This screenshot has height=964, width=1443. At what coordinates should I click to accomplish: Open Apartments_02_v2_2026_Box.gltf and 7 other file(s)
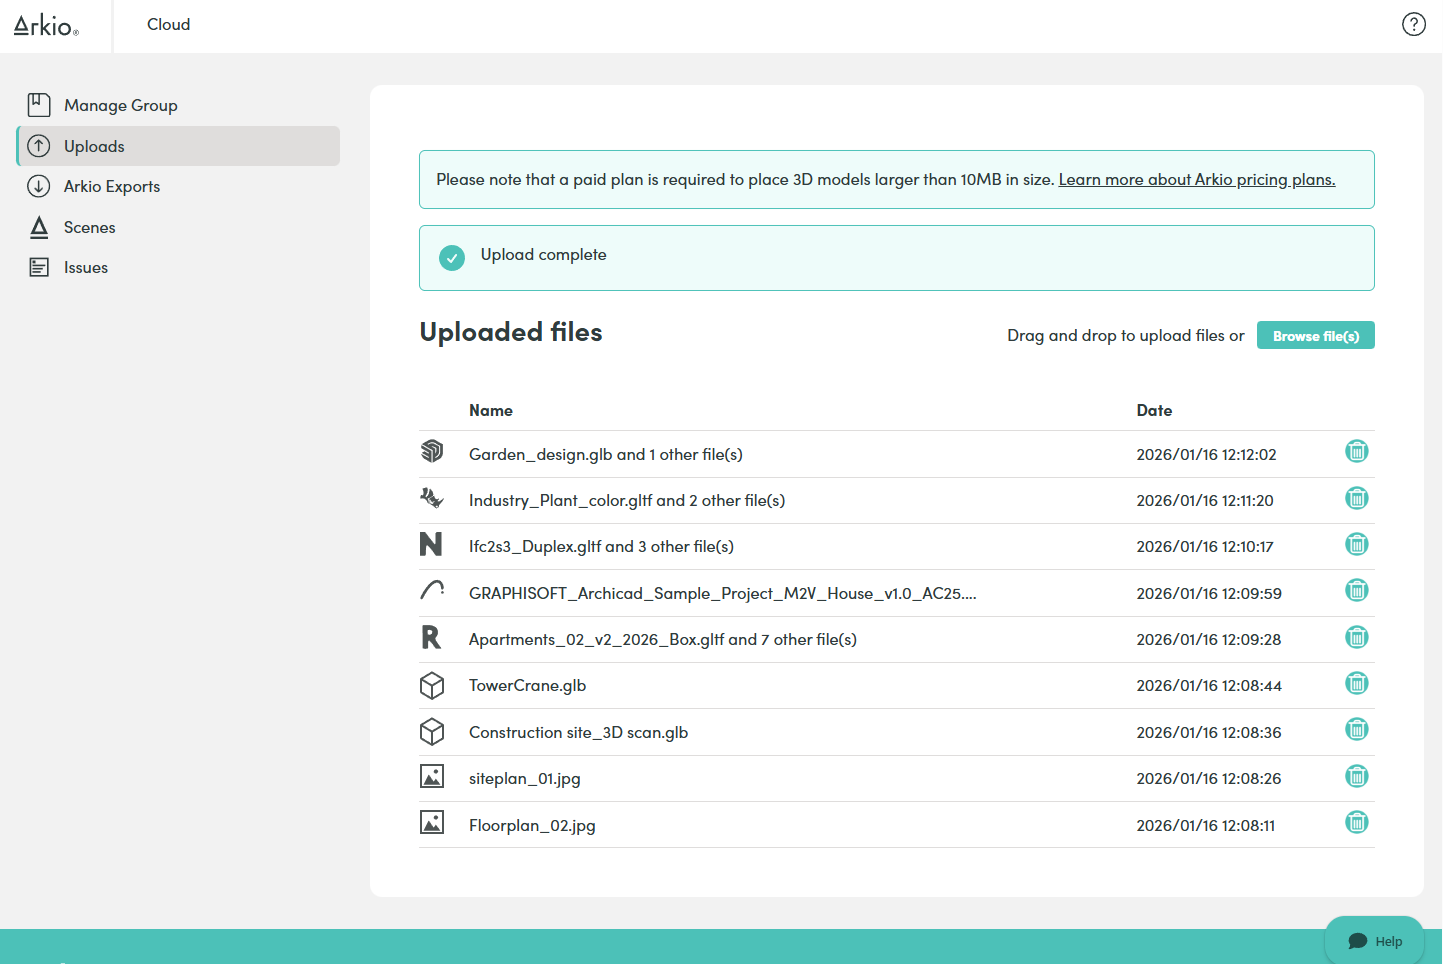(x=663, y=639)
